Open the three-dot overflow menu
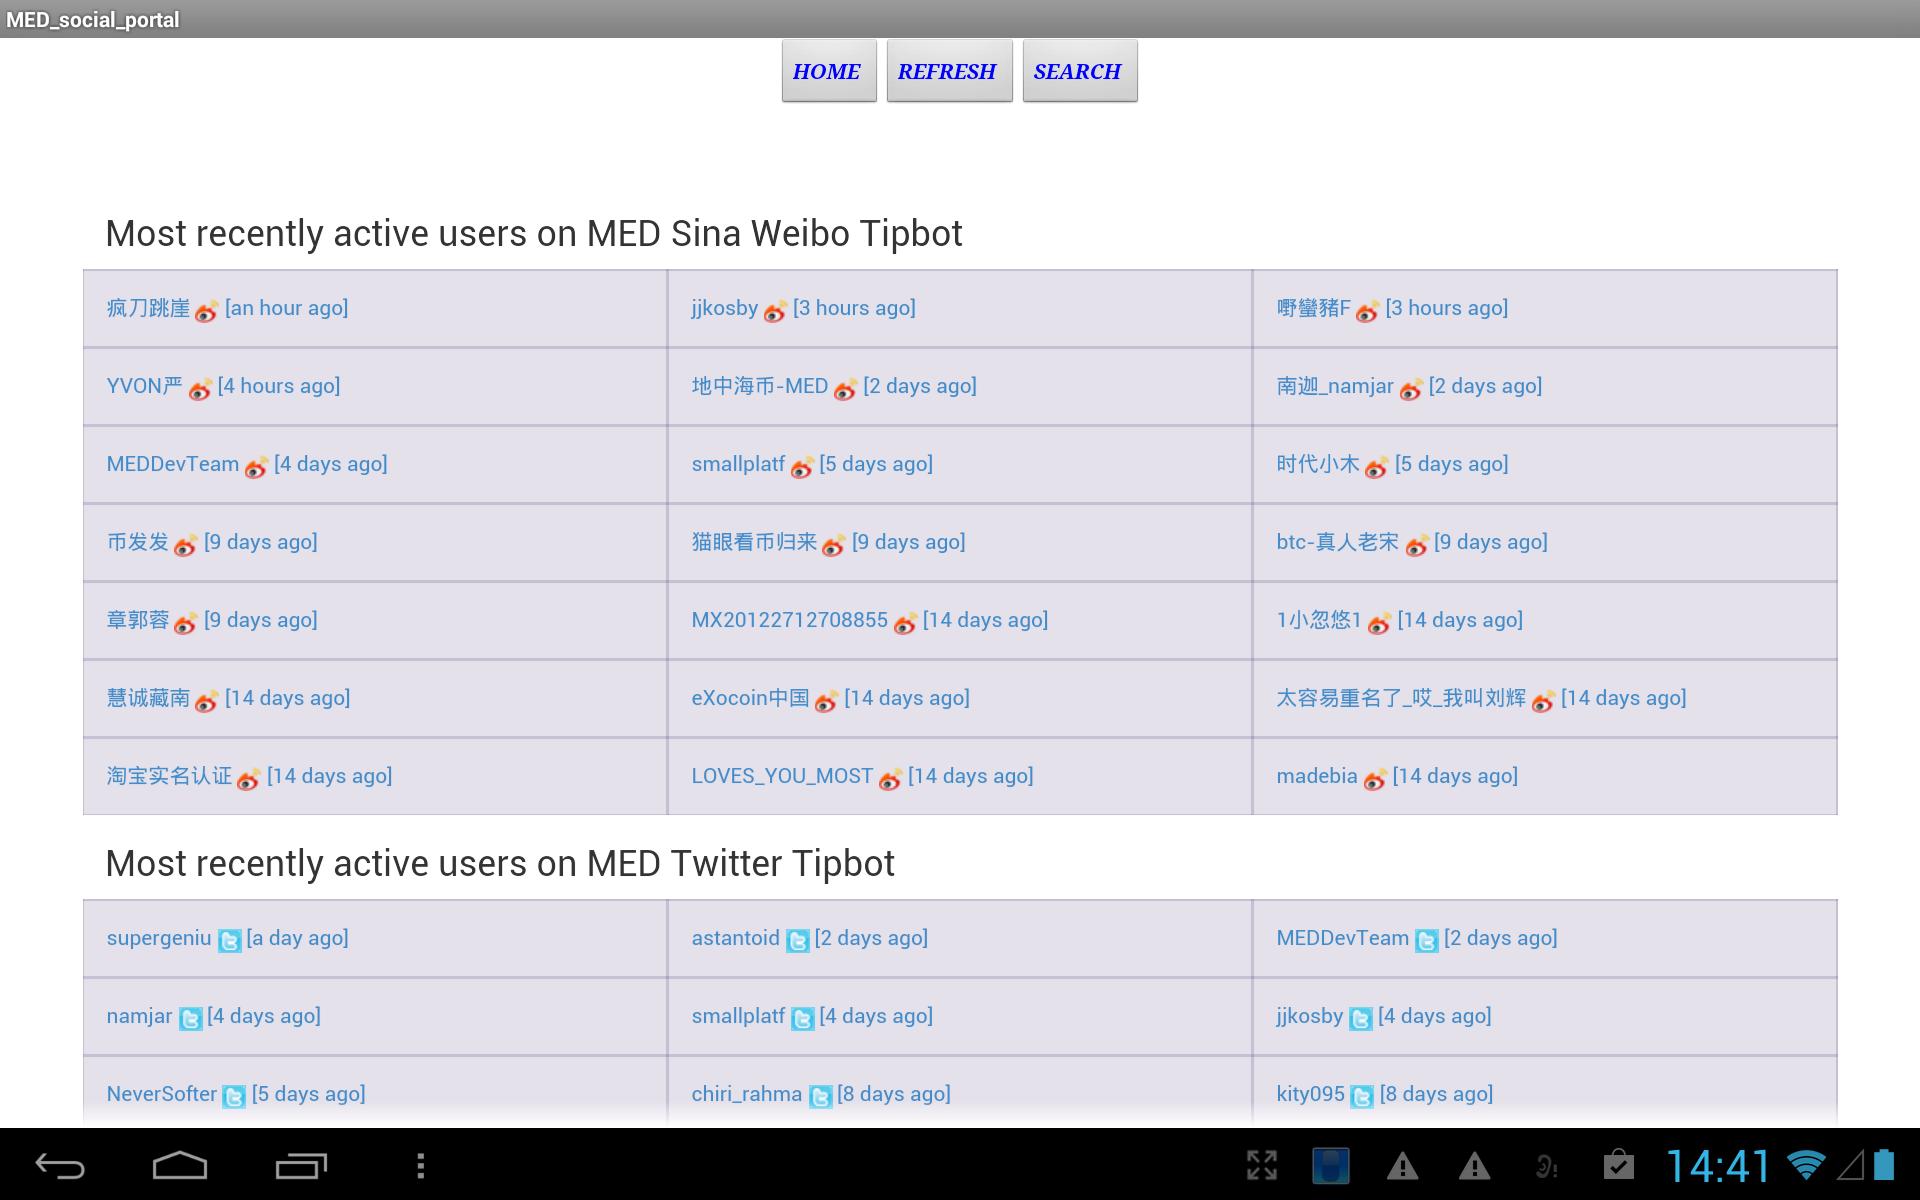 coord(421,1166)
